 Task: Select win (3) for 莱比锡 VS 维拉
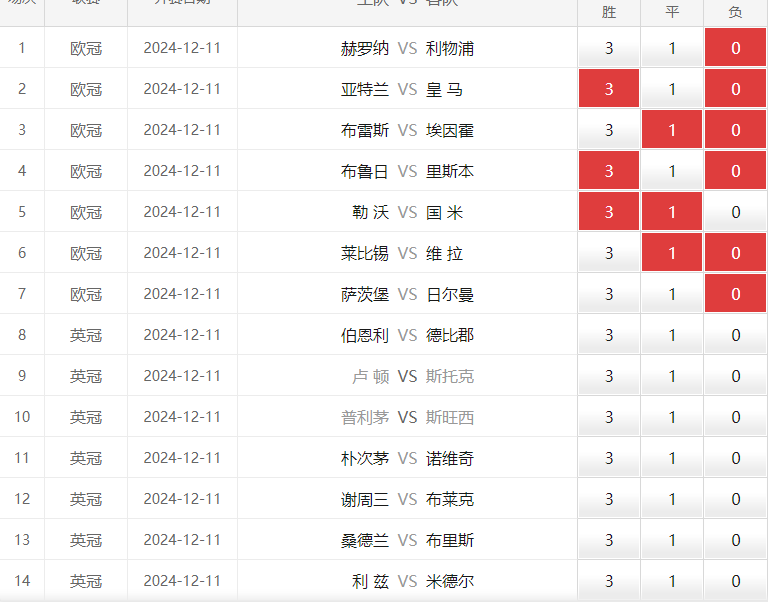(609, 253)
